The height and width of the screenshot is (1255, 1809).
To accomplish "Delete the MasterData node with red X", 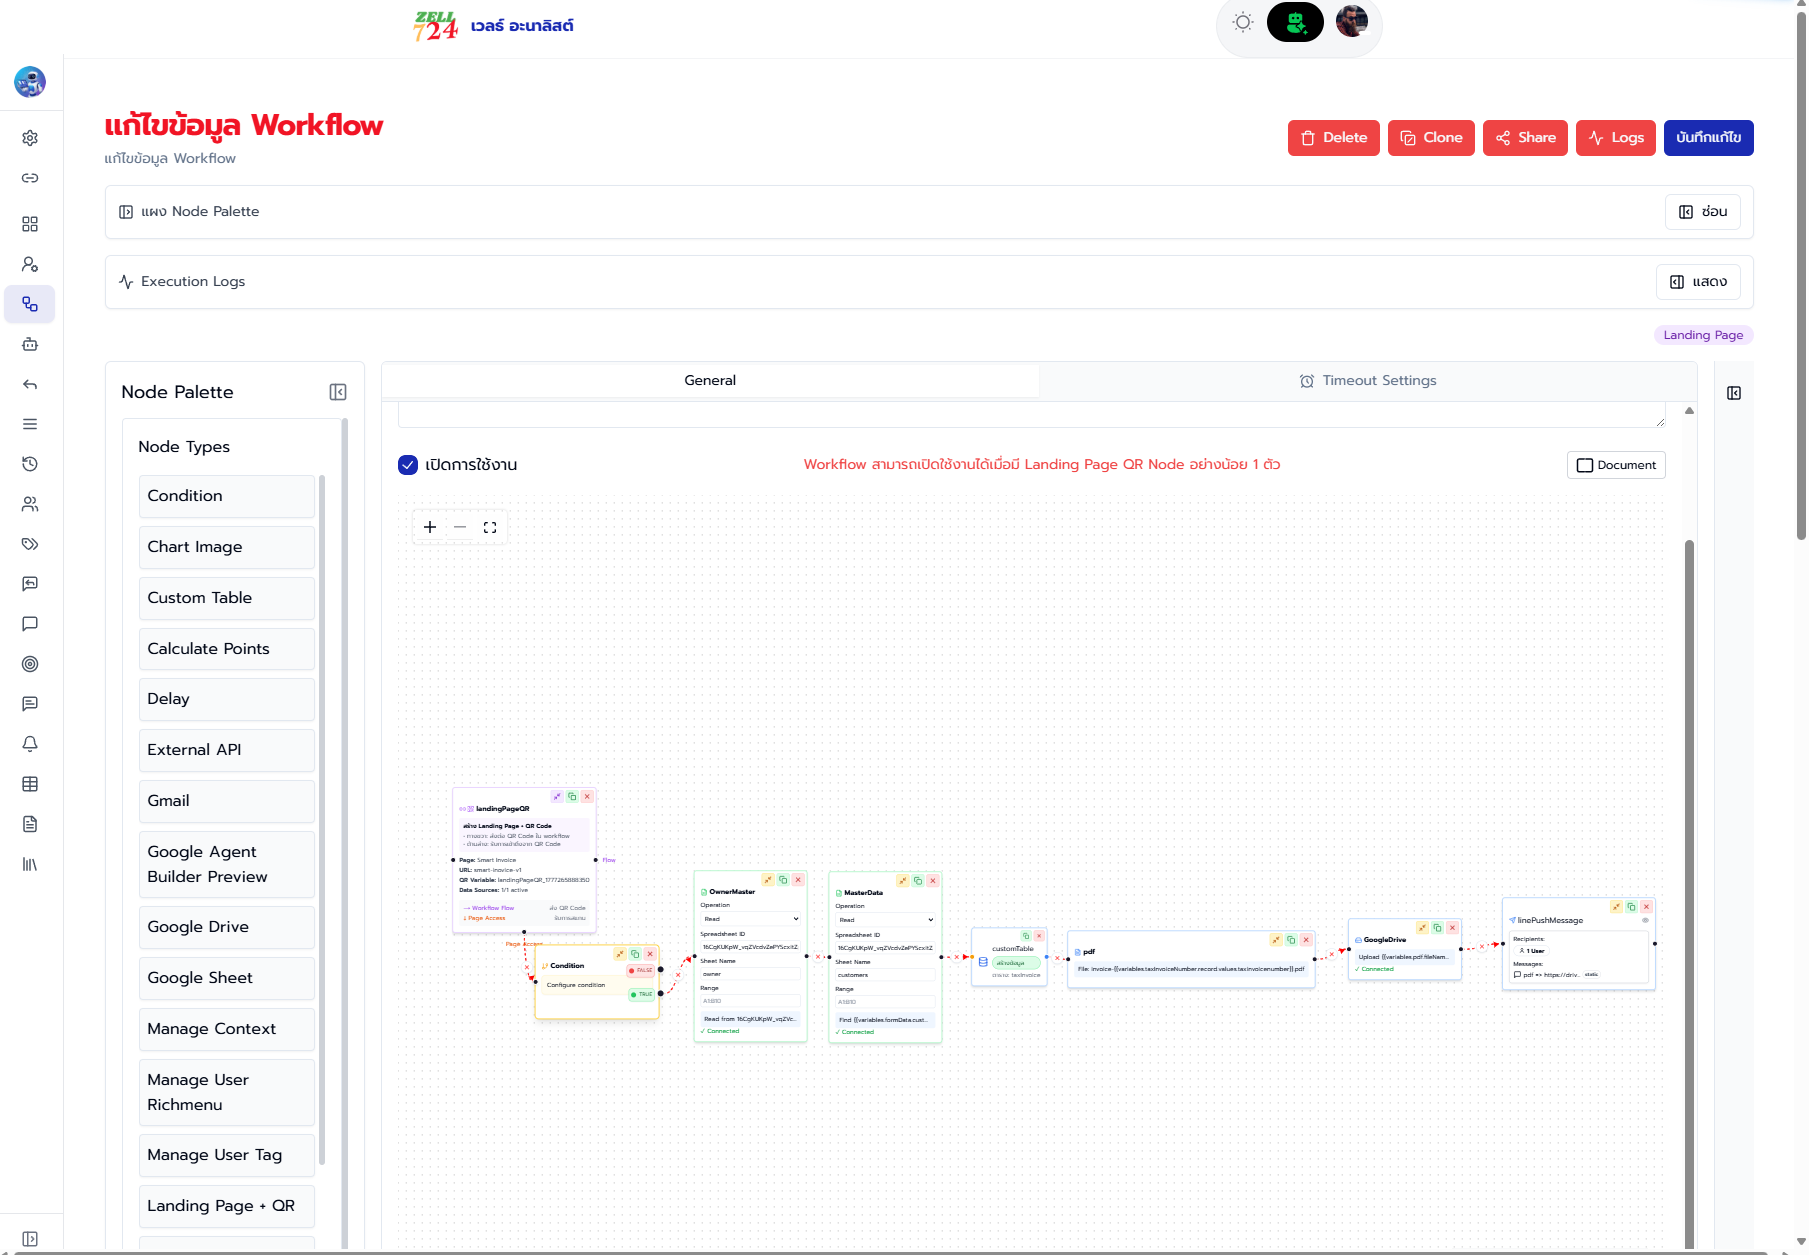I will click(x=933, y=881).
